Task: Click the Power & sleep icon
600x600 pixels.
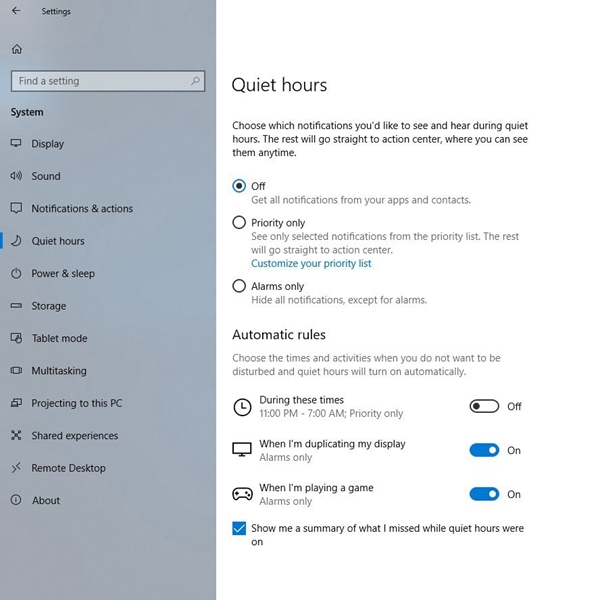Action: 16,273
